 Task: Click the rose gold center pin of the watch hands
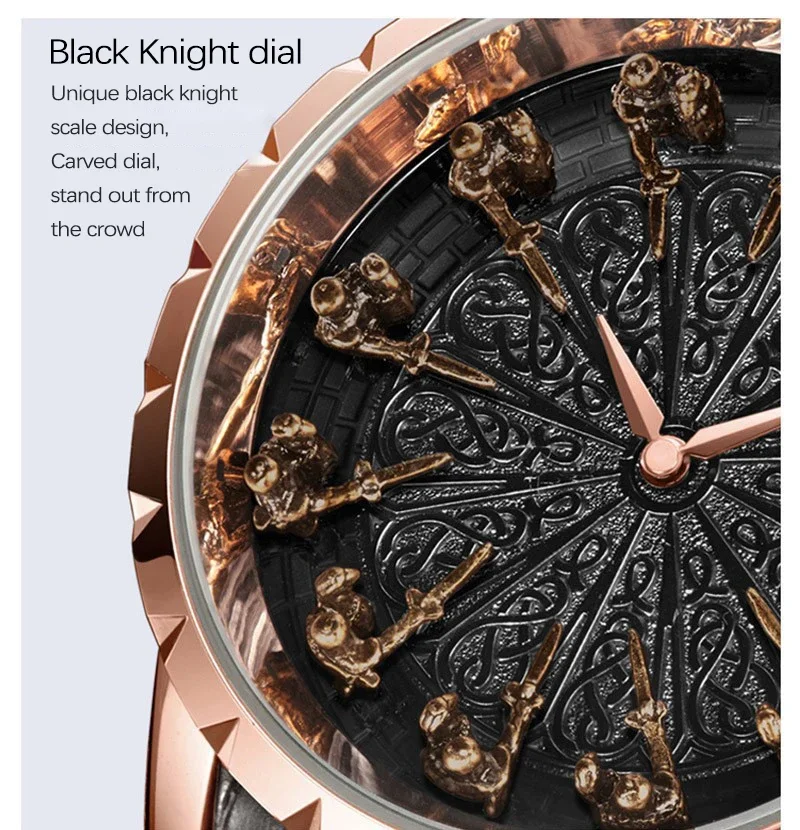[660, 457]
